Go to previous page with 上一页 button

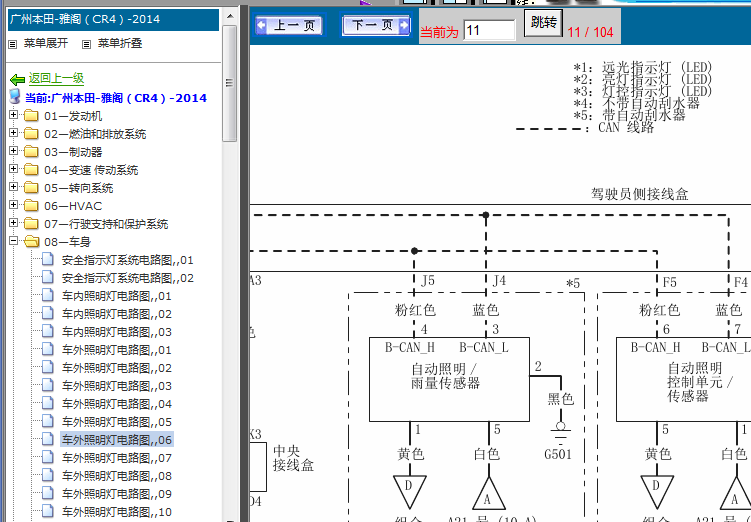pos(289,25)
